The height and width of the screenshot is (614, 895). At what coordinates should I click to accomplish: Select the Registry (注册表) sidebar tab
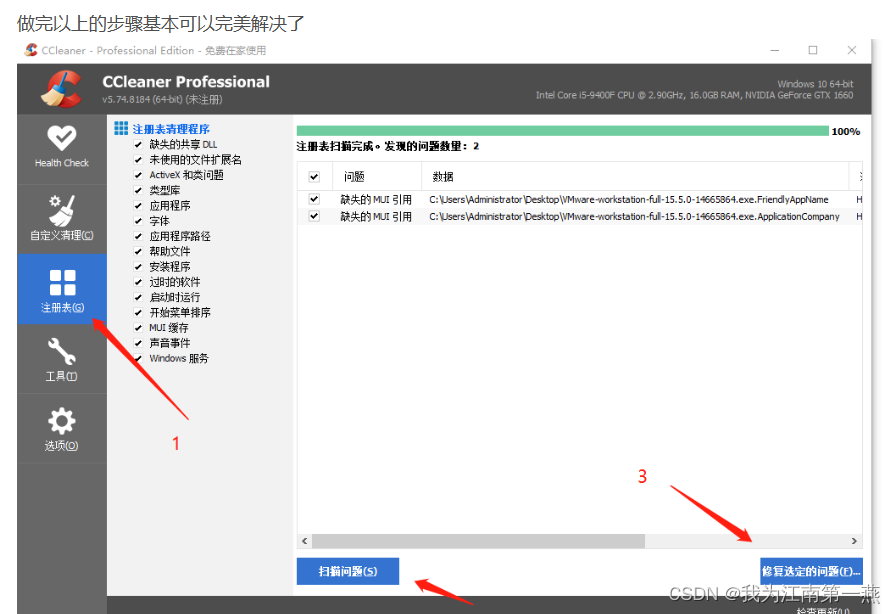click(x=62, y=289)
